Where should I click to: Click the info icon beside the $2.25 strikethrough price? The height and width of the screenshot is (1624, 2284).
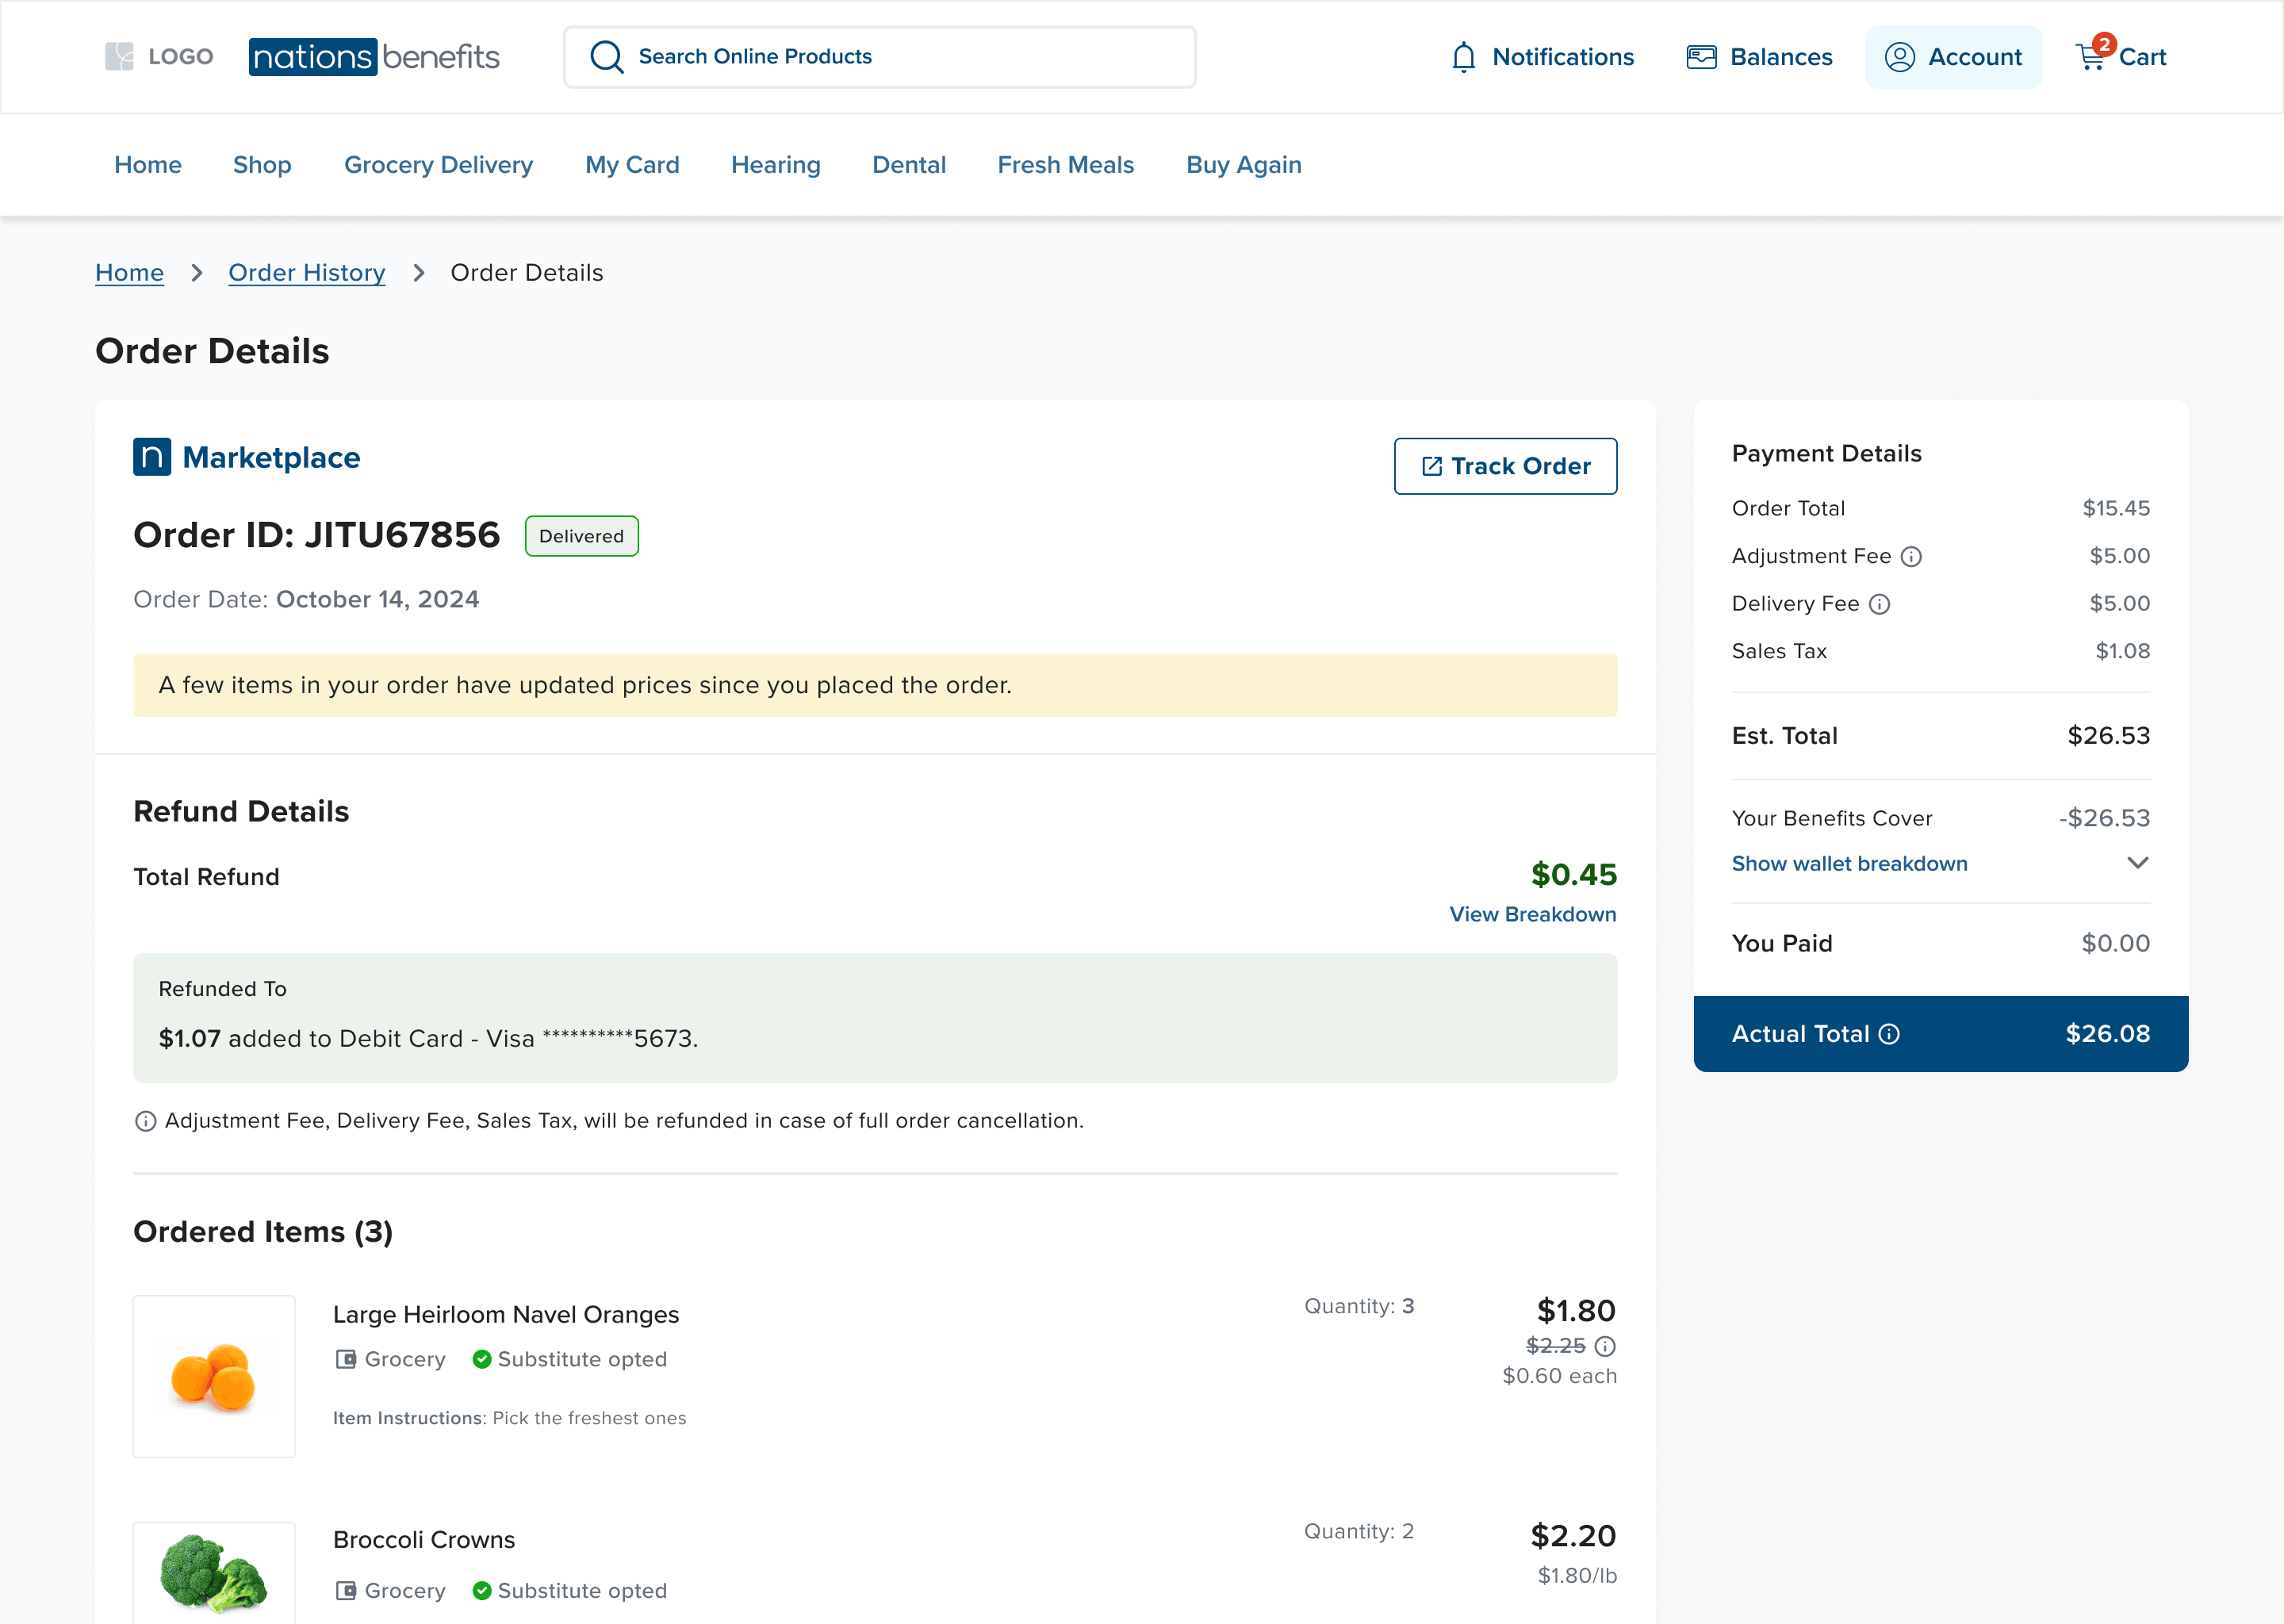[x=1607, y=1346]
